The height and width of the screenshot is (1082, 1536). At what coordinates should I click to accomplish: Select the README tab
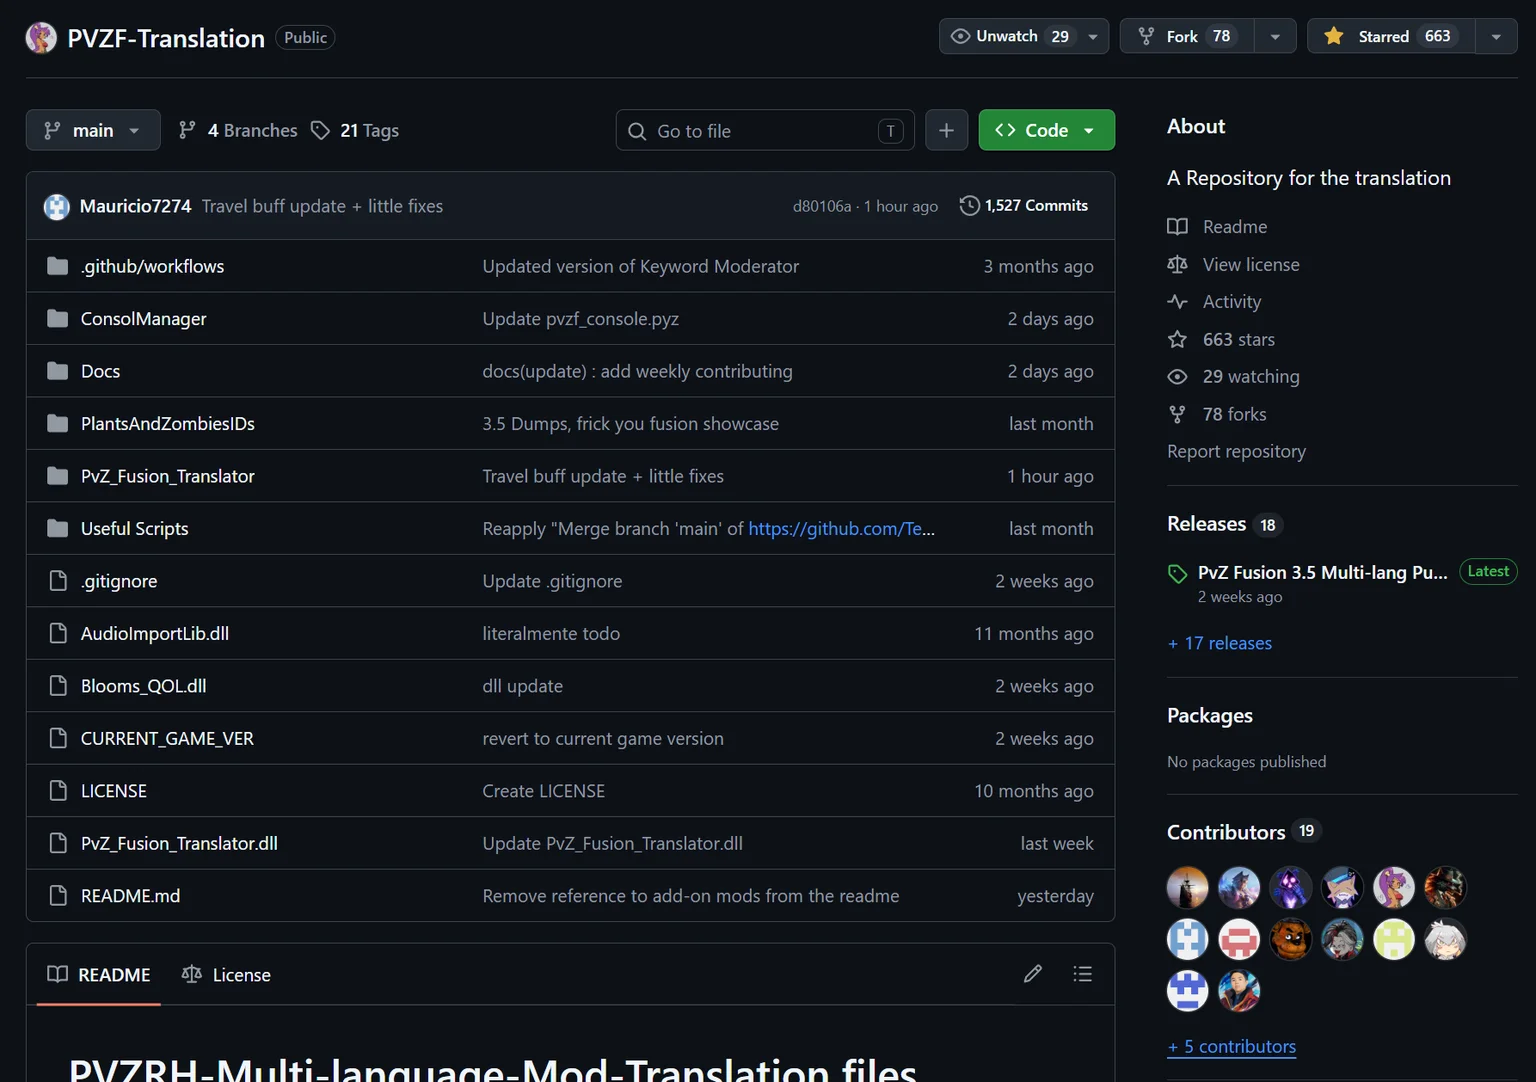coord(99,974)
